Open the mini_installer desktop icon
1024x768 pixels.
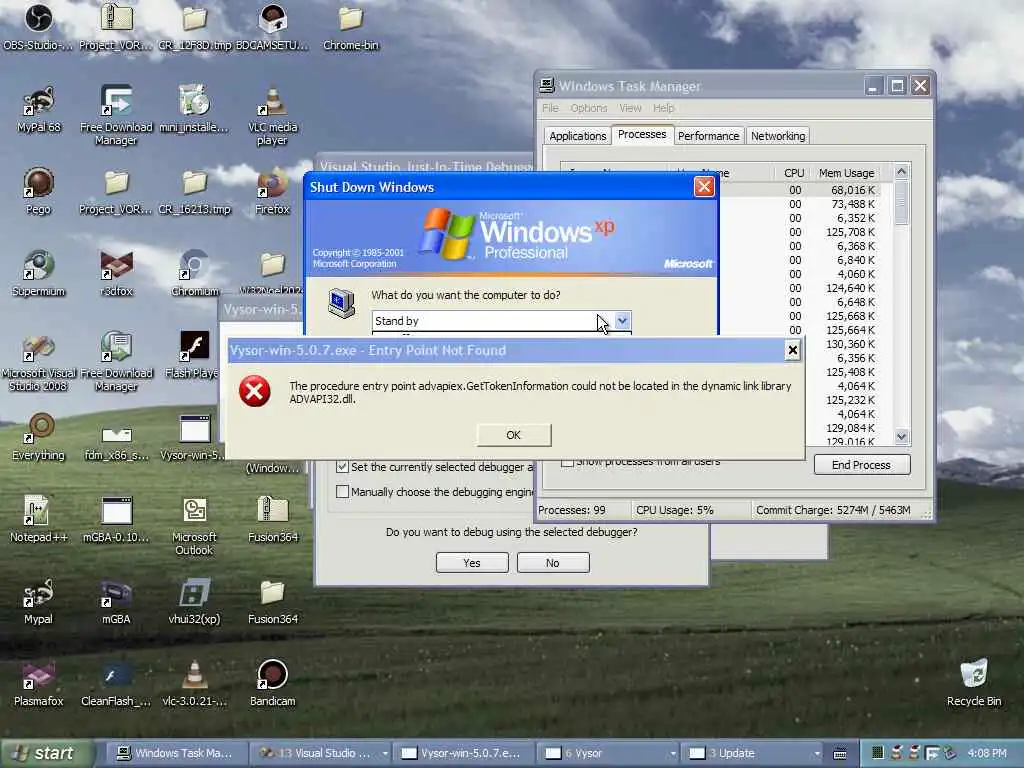tap(195, 108)
